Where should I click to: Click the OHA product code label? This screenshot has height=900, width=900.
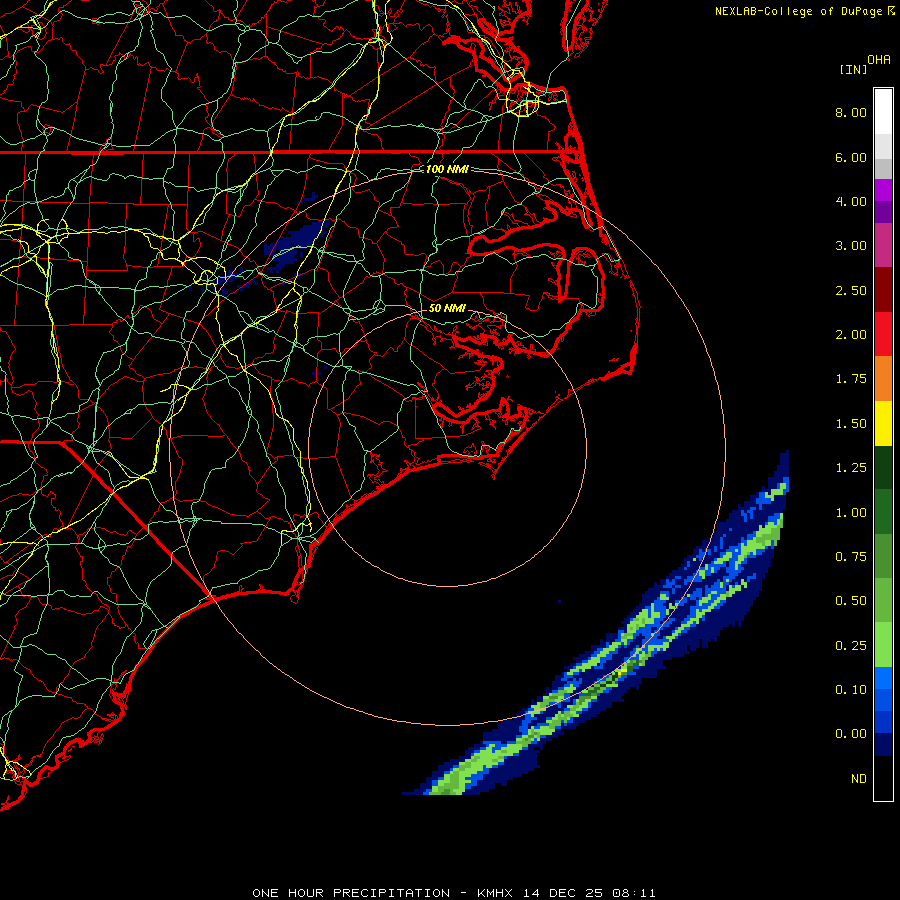pyautogui.click(x=879, y=60)
